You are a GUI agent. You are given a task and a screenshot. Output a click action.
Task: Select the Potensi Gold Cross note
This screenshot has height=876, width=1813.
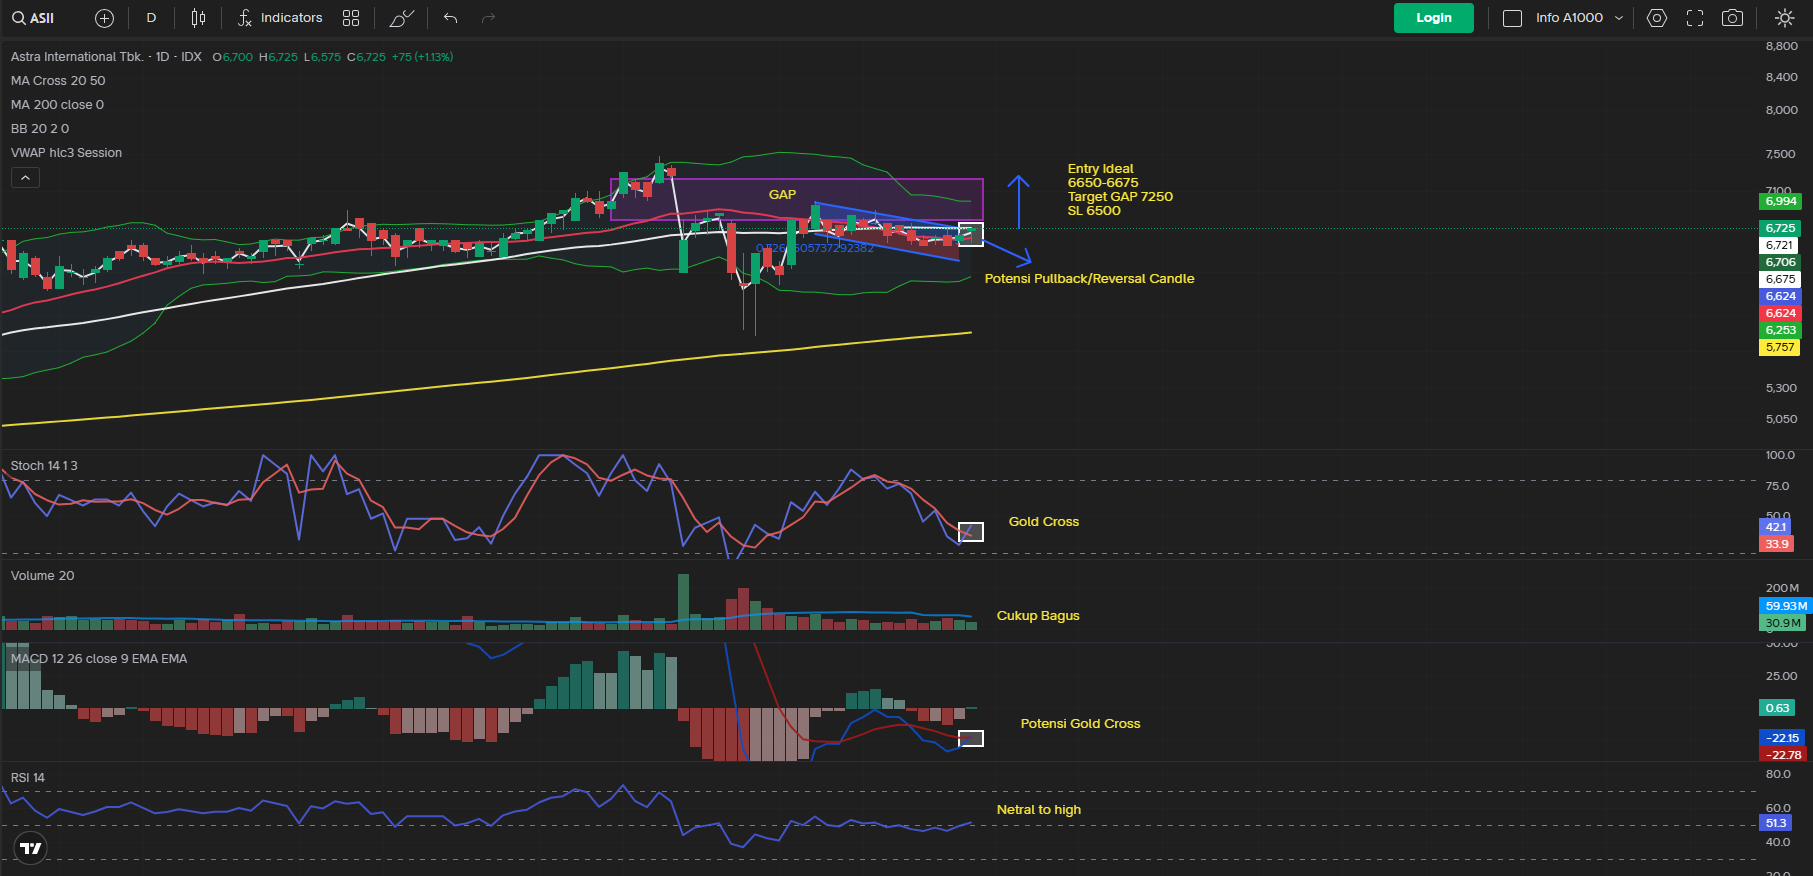coord(1080,724)
